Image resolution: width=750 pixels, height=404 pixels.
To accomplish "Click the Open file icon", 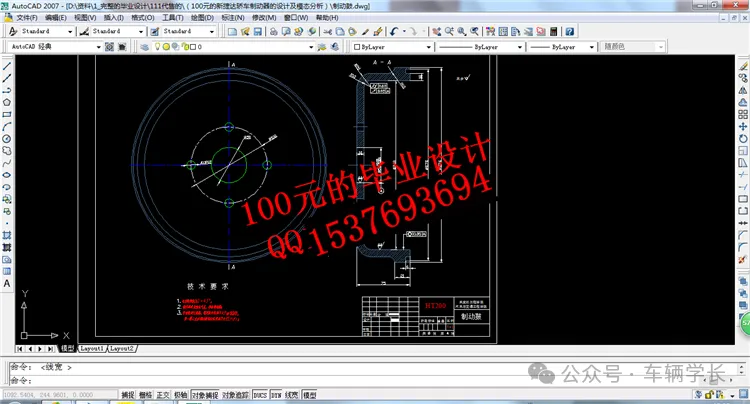I will 245,32.
